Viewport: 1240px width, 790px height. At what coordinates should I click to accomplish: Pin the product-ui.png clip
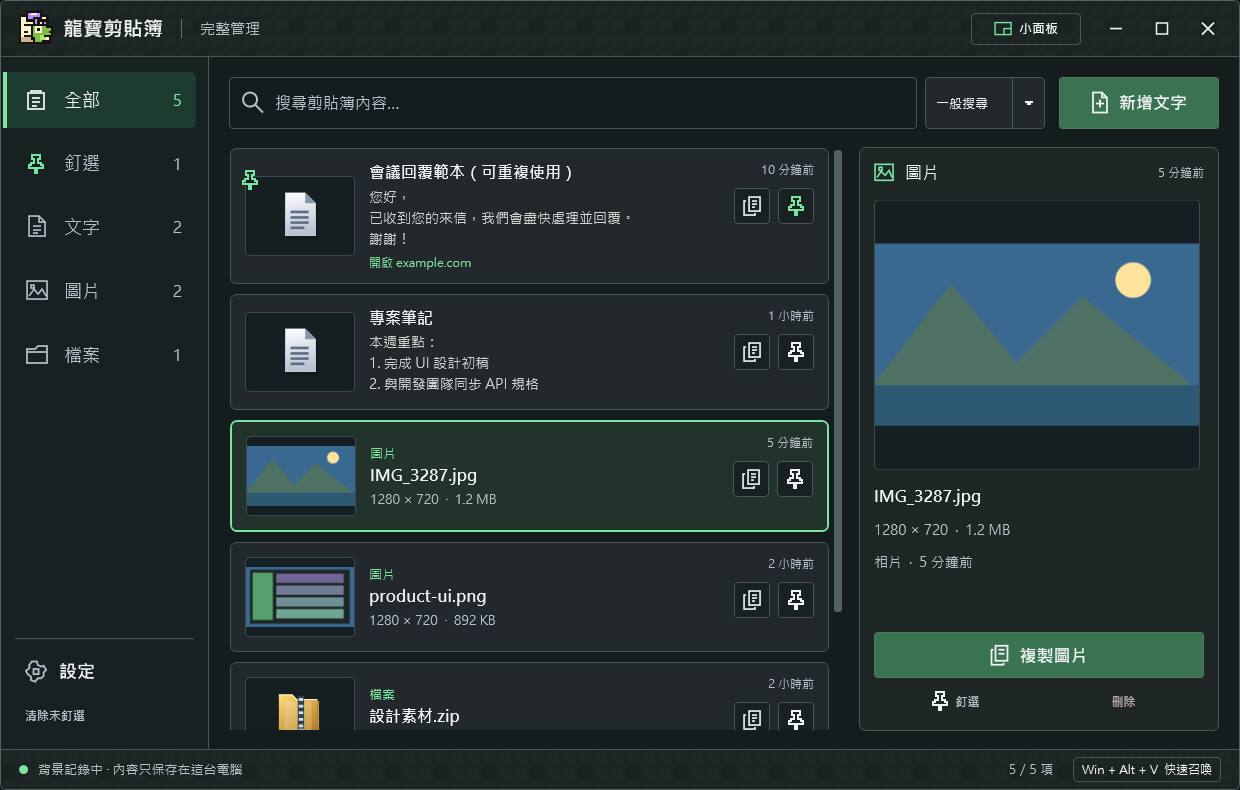point(796,600)
